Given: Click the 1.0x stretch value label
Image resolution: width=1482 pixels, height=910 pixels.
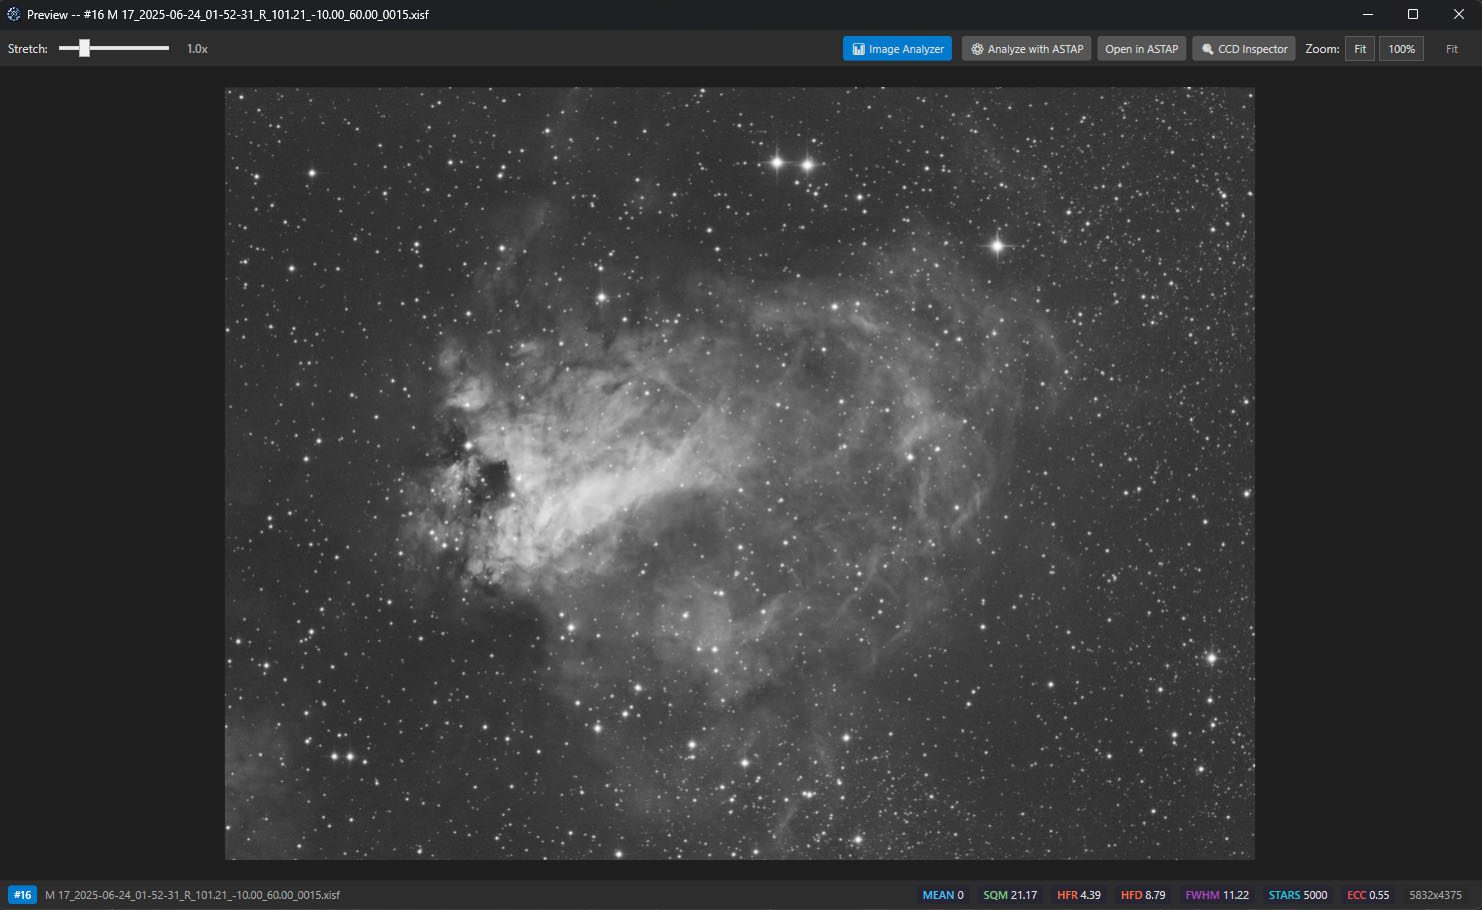Looking at the screenshot, I should pos(197,49).
